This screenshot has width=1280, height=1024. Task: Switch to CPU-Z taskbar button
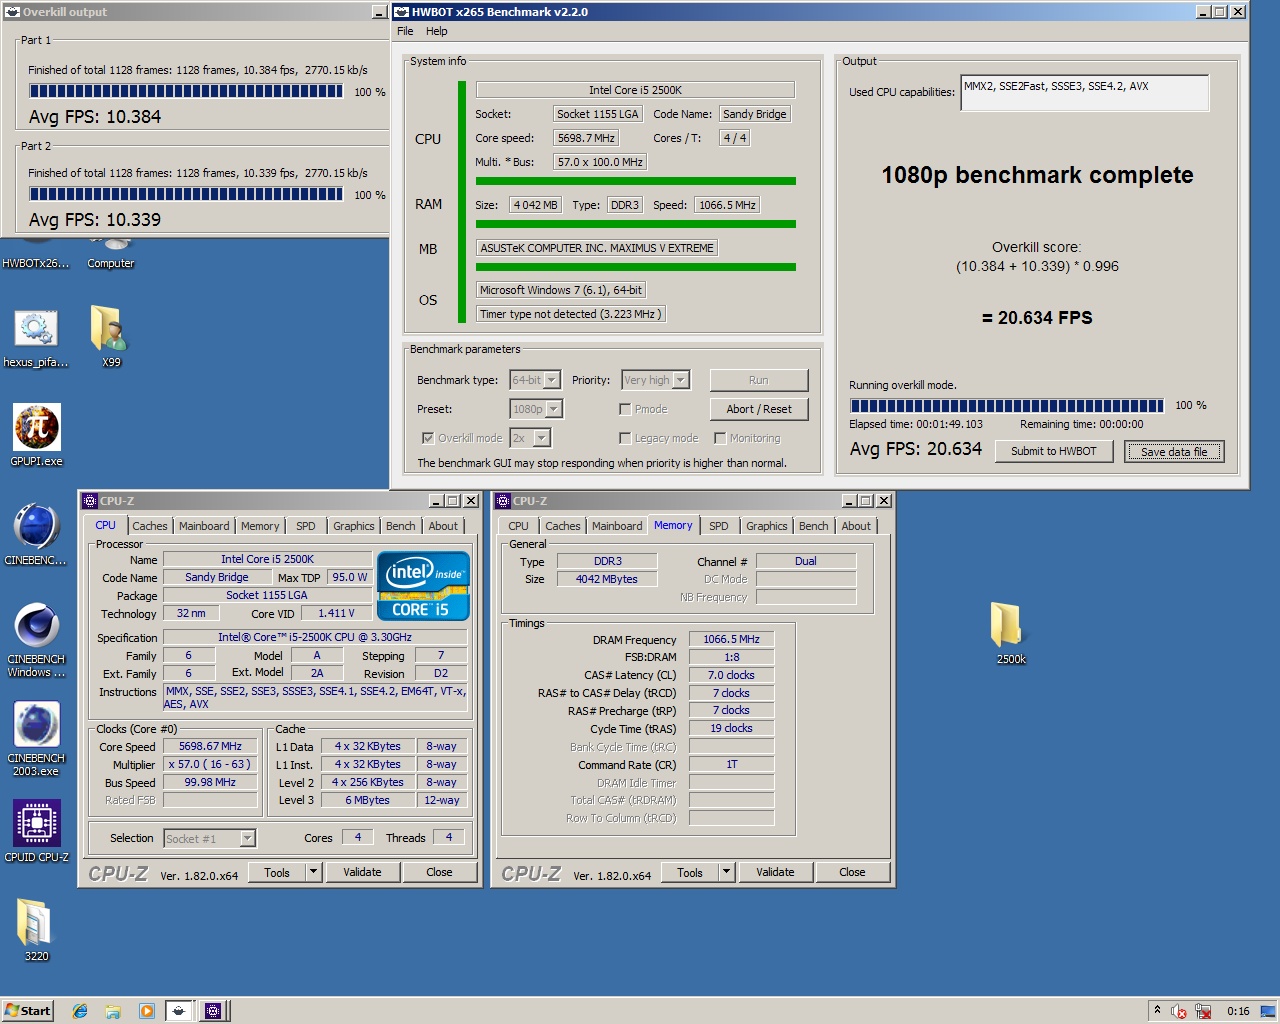click(x=213, y=1011)
